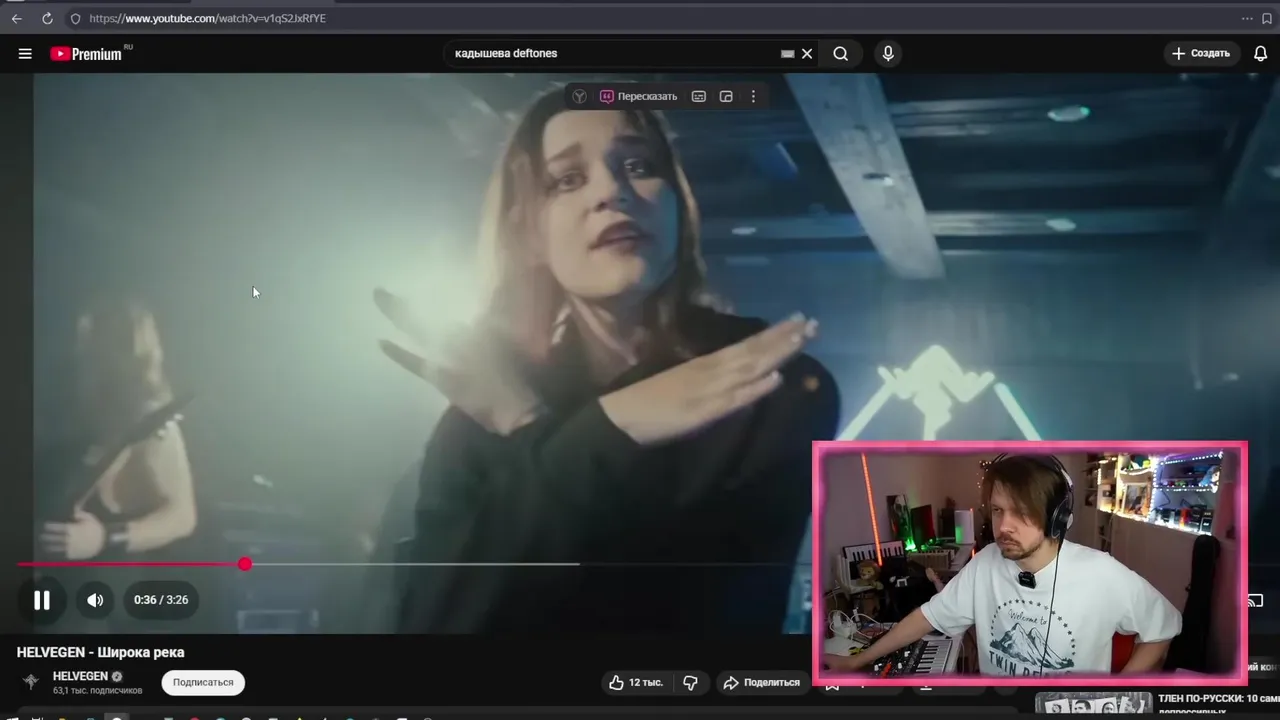Viewport: 1280px width, 720px height.
Task: Open the on-screen keyboard in search box
Action: pos(787,54)
